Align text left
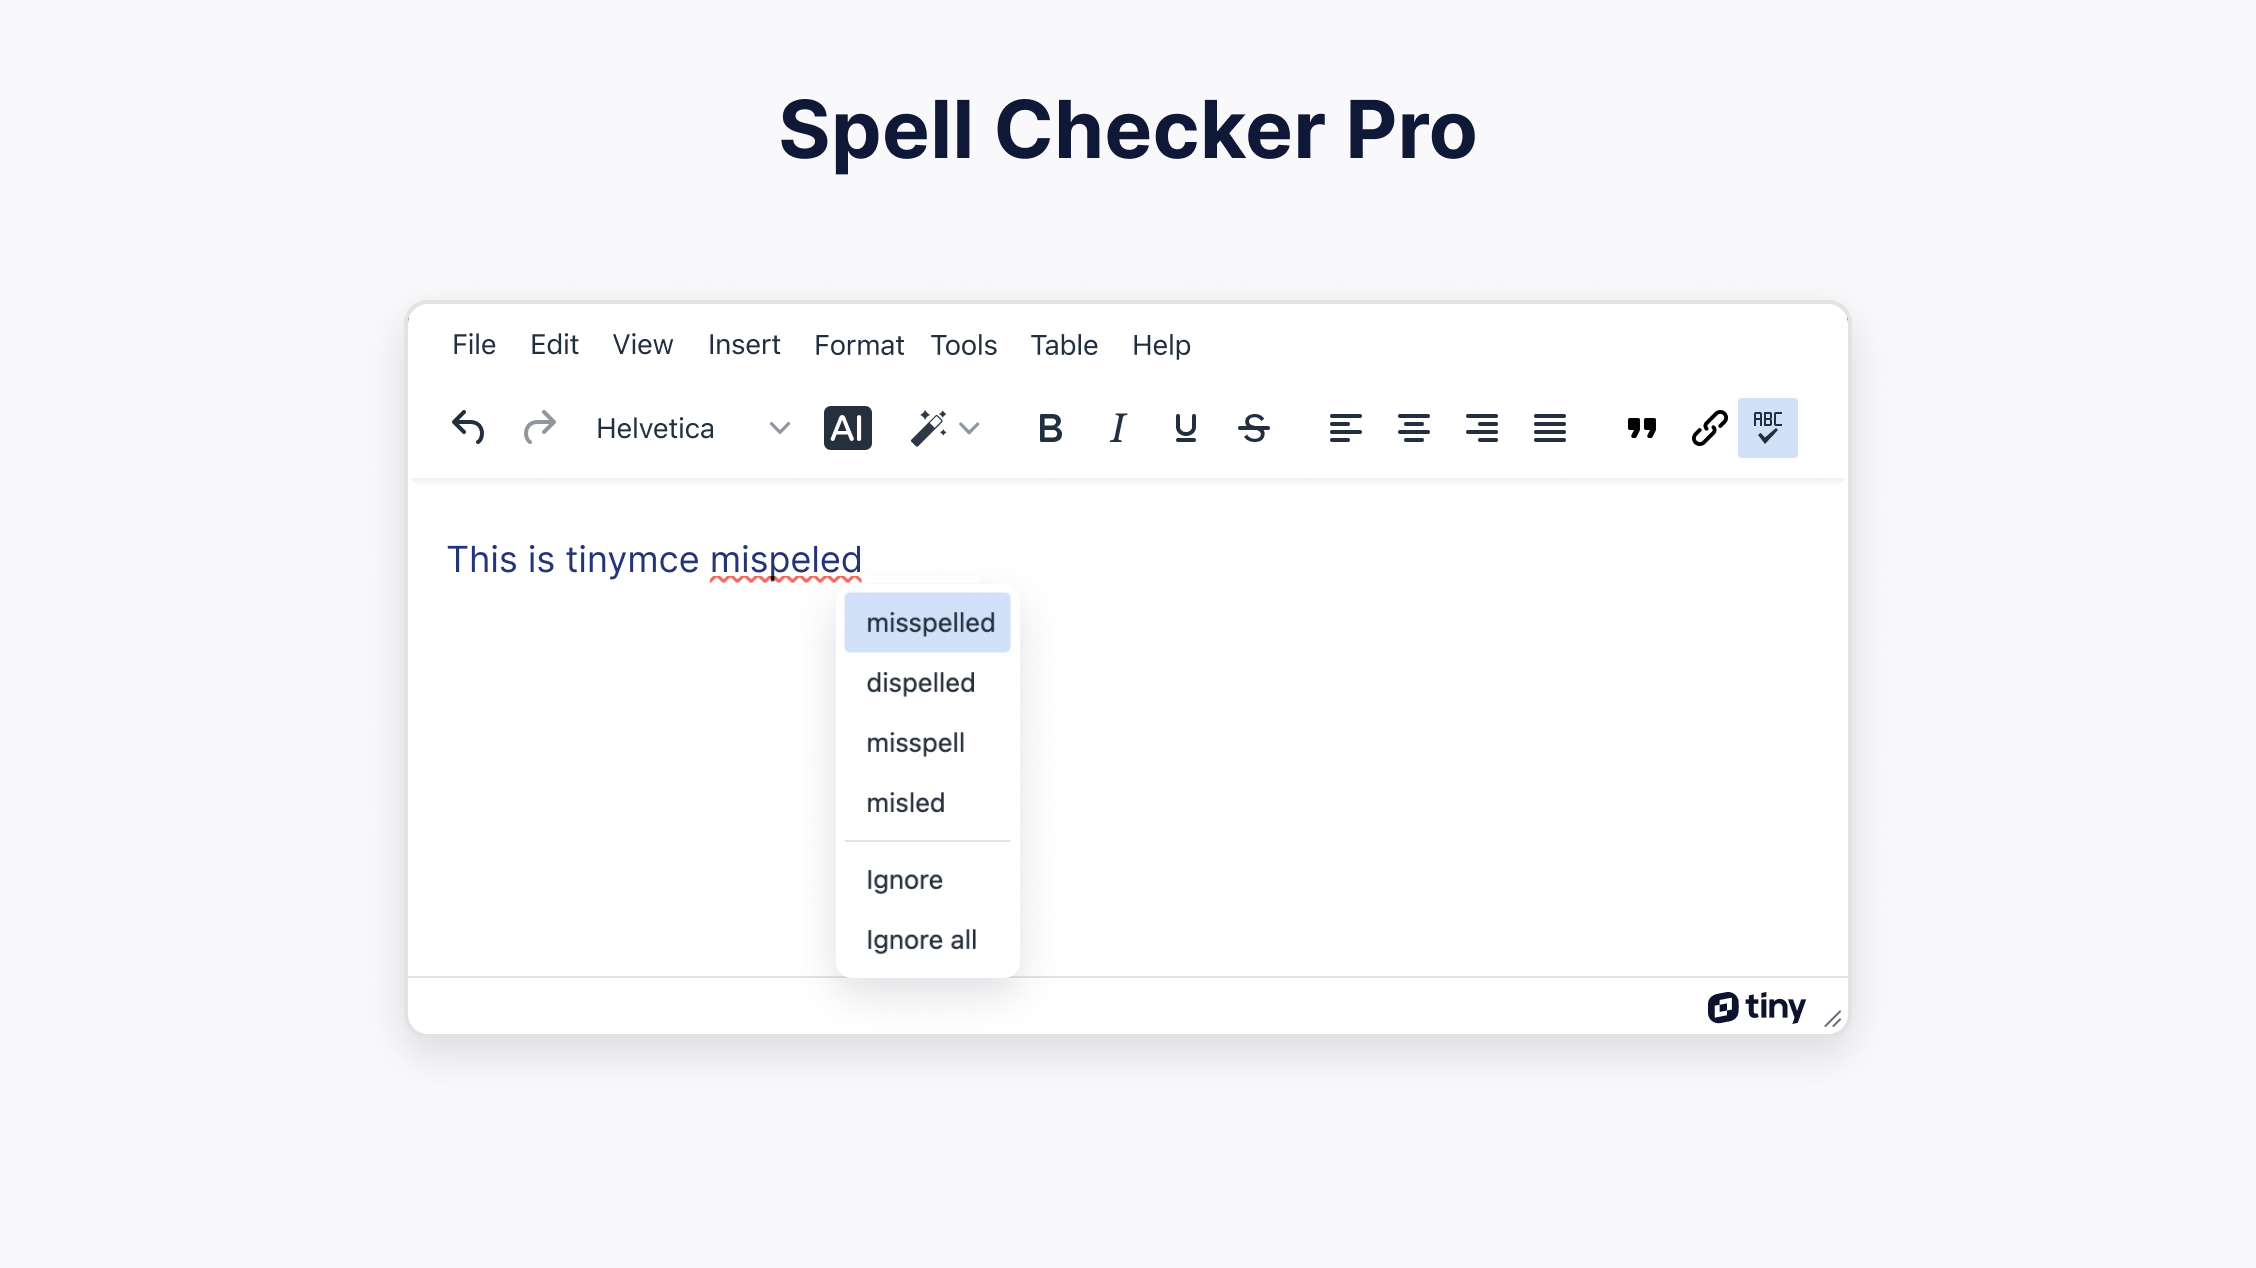Image resolution: width=2256 pixels, height=1268 pixels. coord(1345,428)
